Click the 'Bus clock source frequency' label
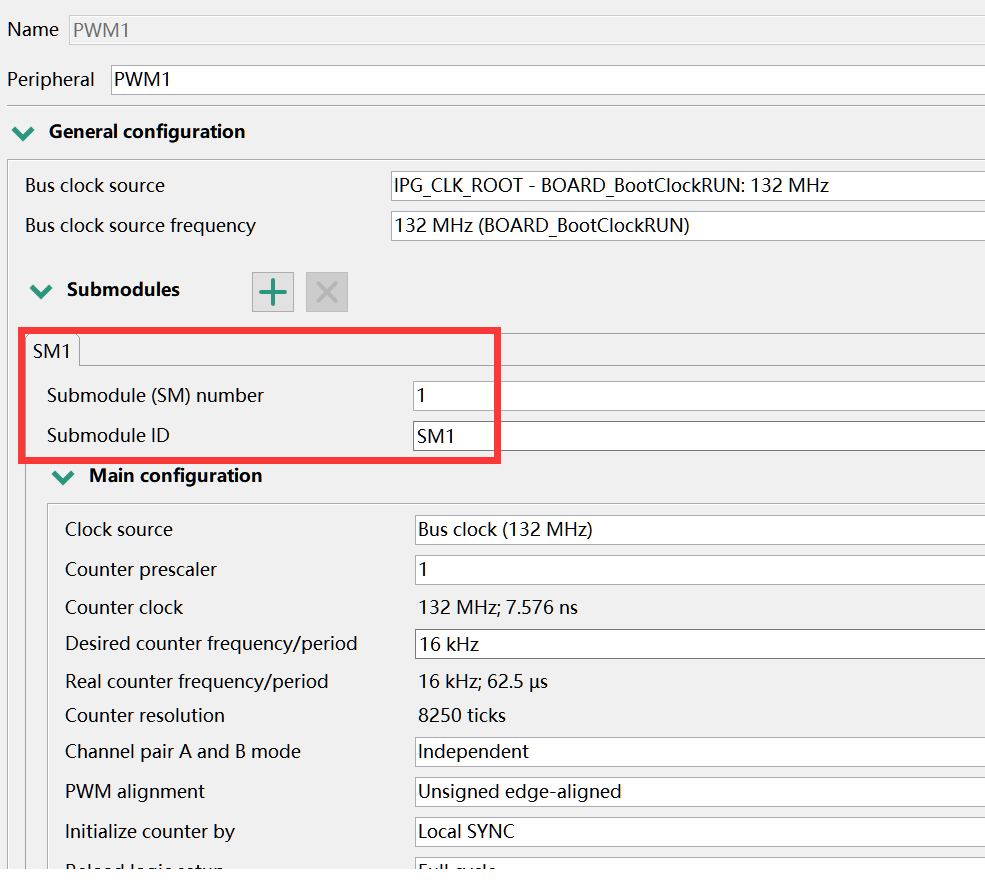985x882 pixels. (141, 226)
